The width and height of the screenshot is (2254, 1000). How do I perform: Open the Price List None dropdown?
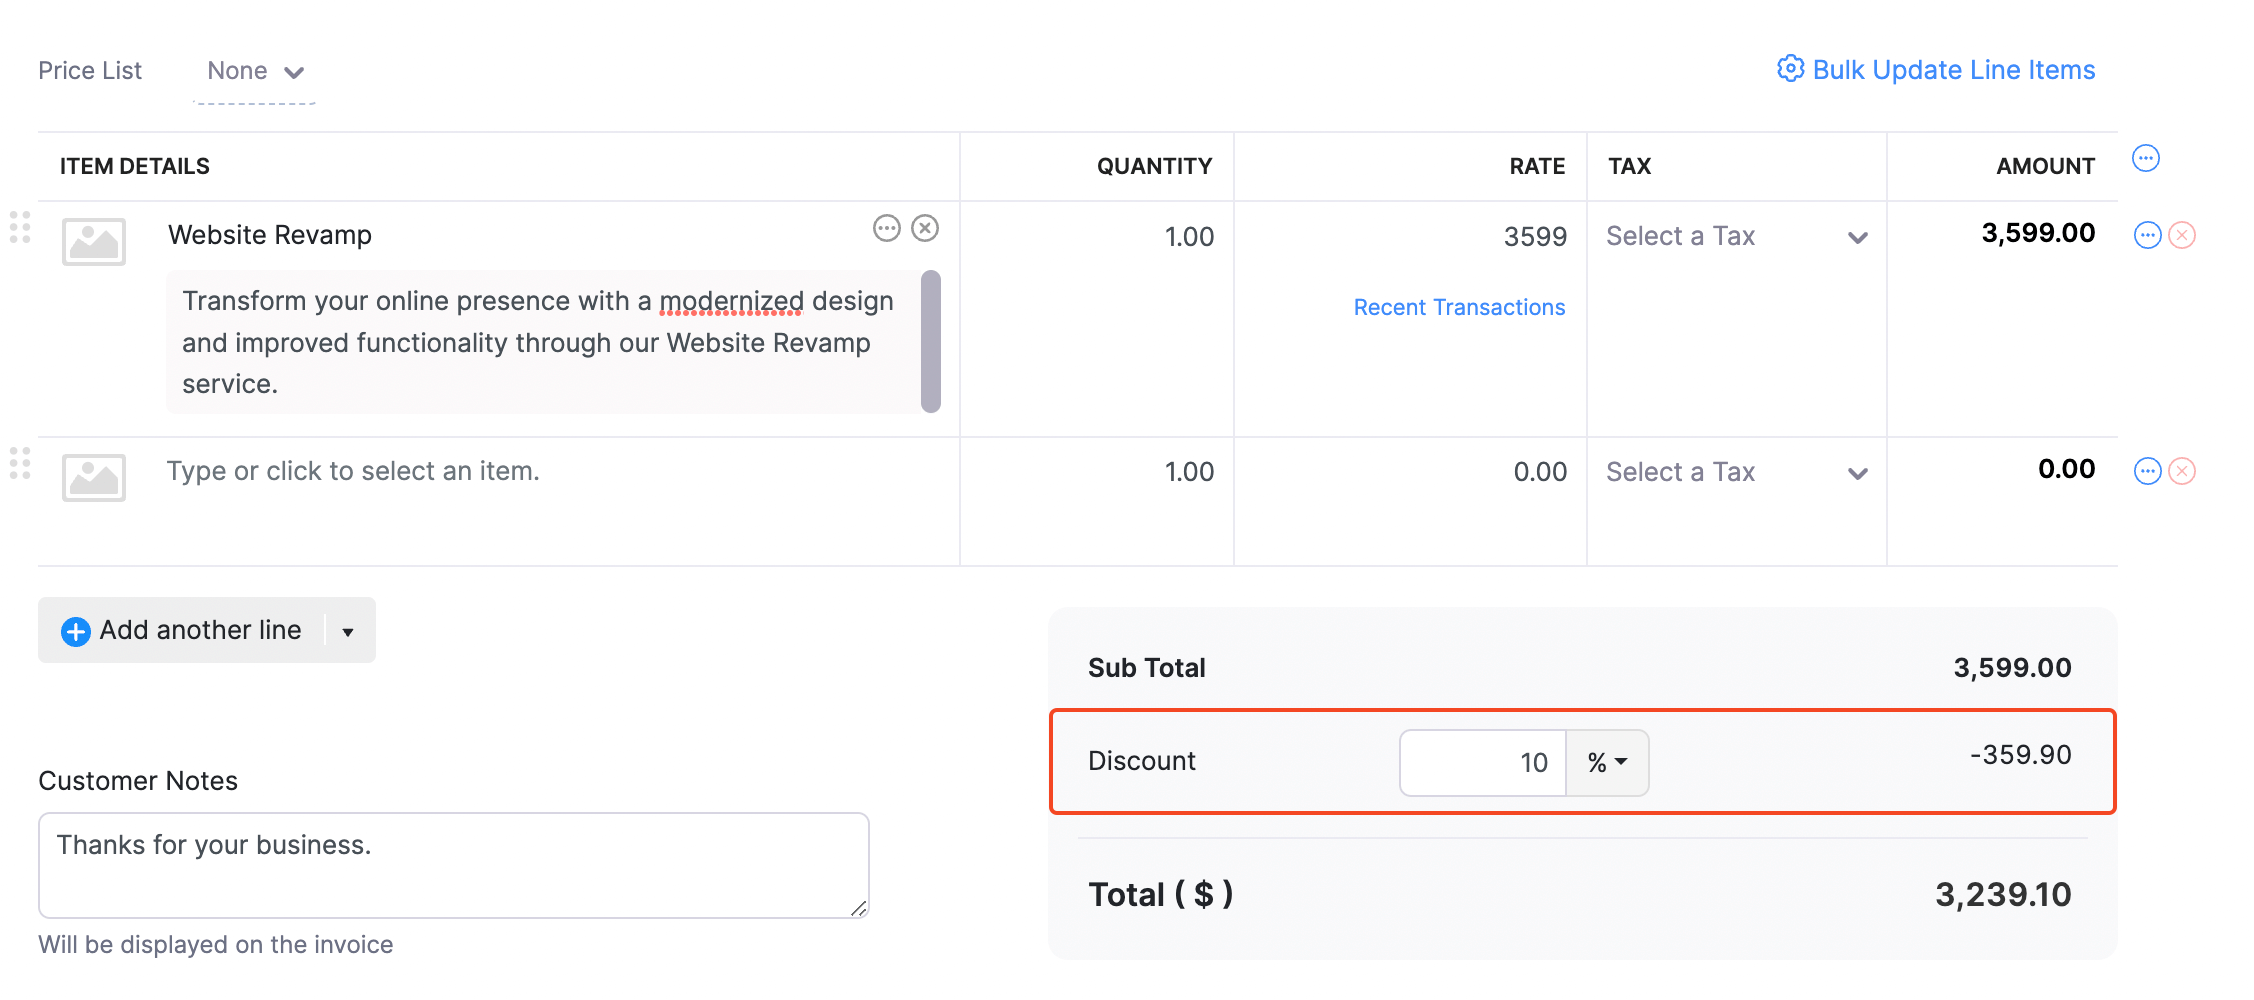pos(253,70)
